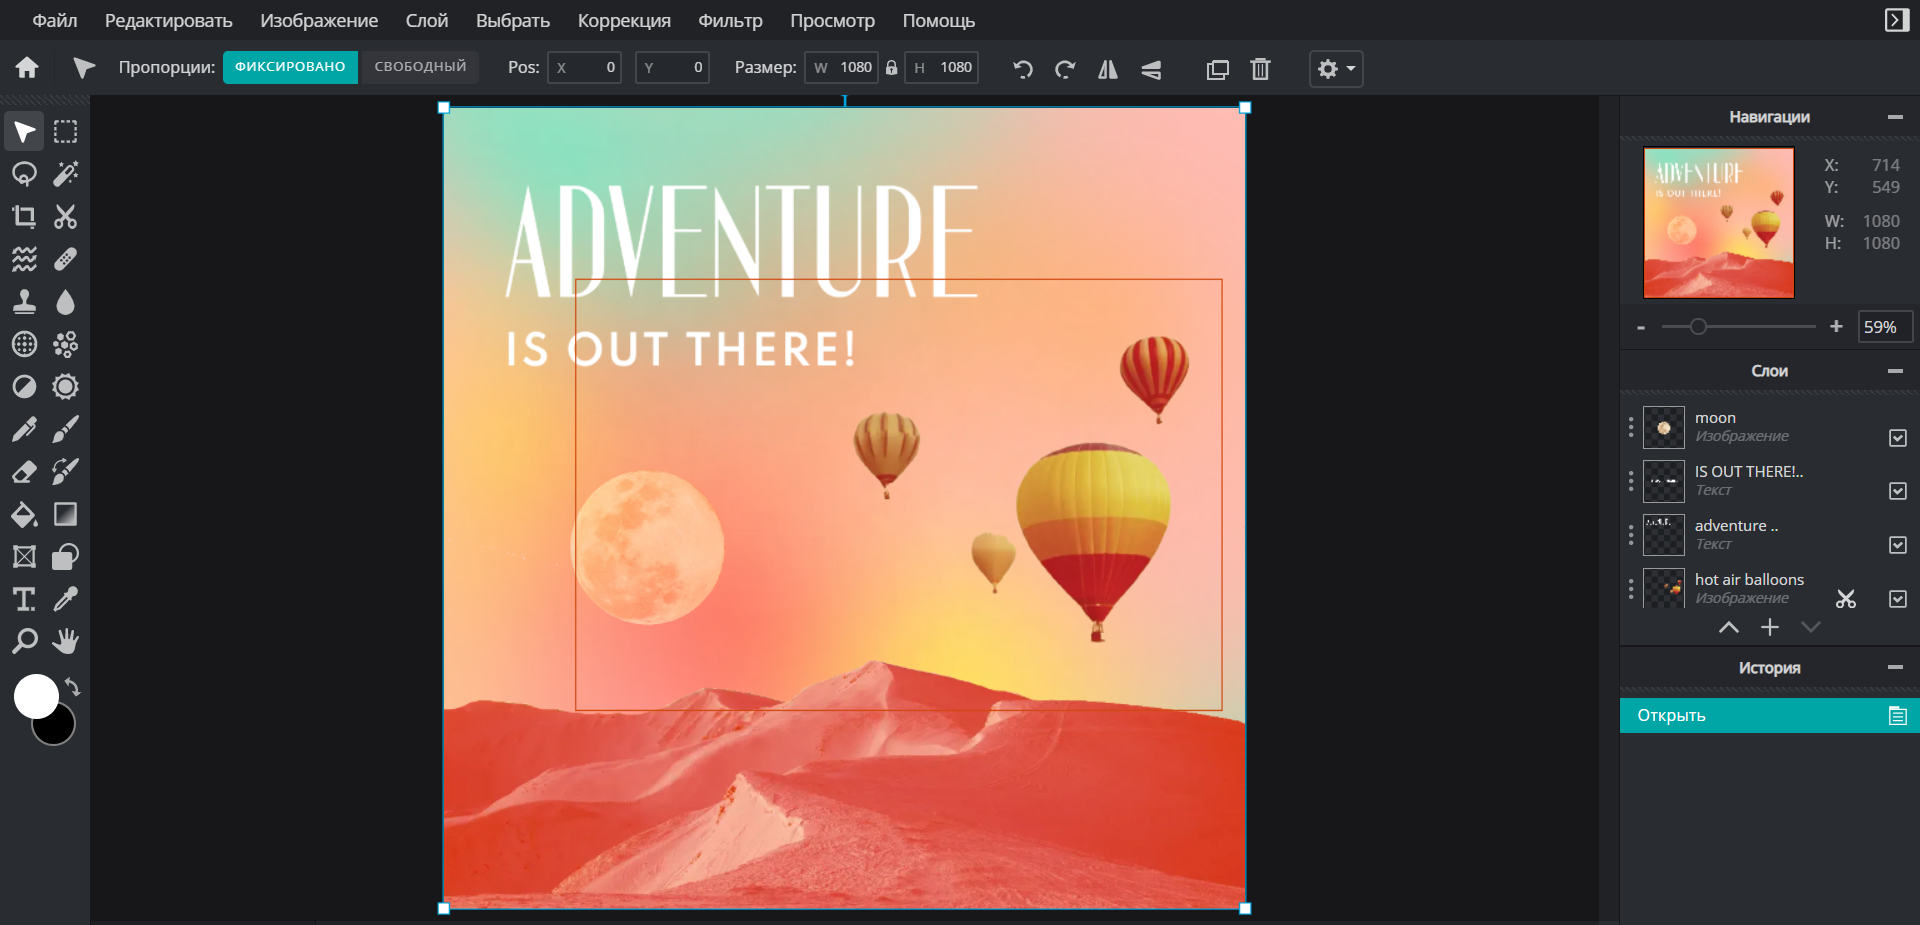The height and width of the screenshot is (925, 1920).
Task: Select the Gradient tool
Action: 66,514
